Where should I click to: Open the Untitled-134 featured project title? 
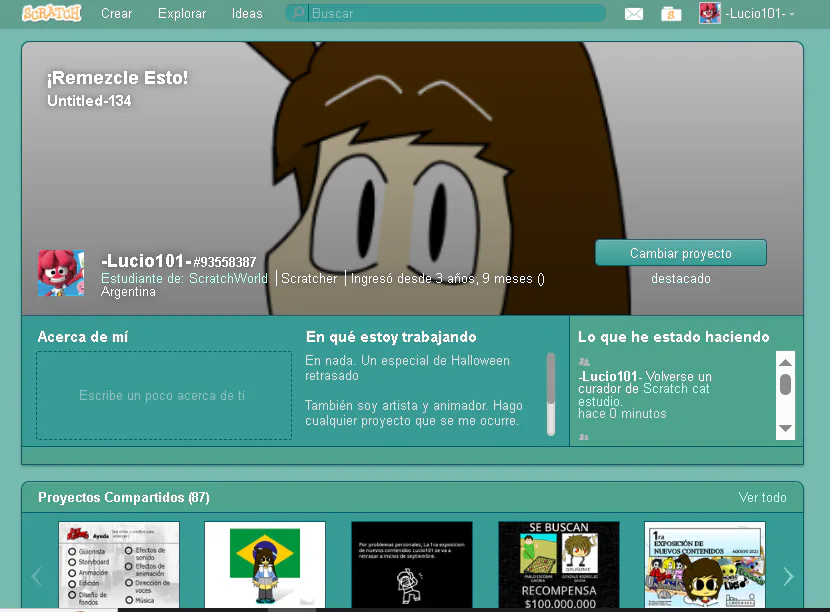click(89, 101)
